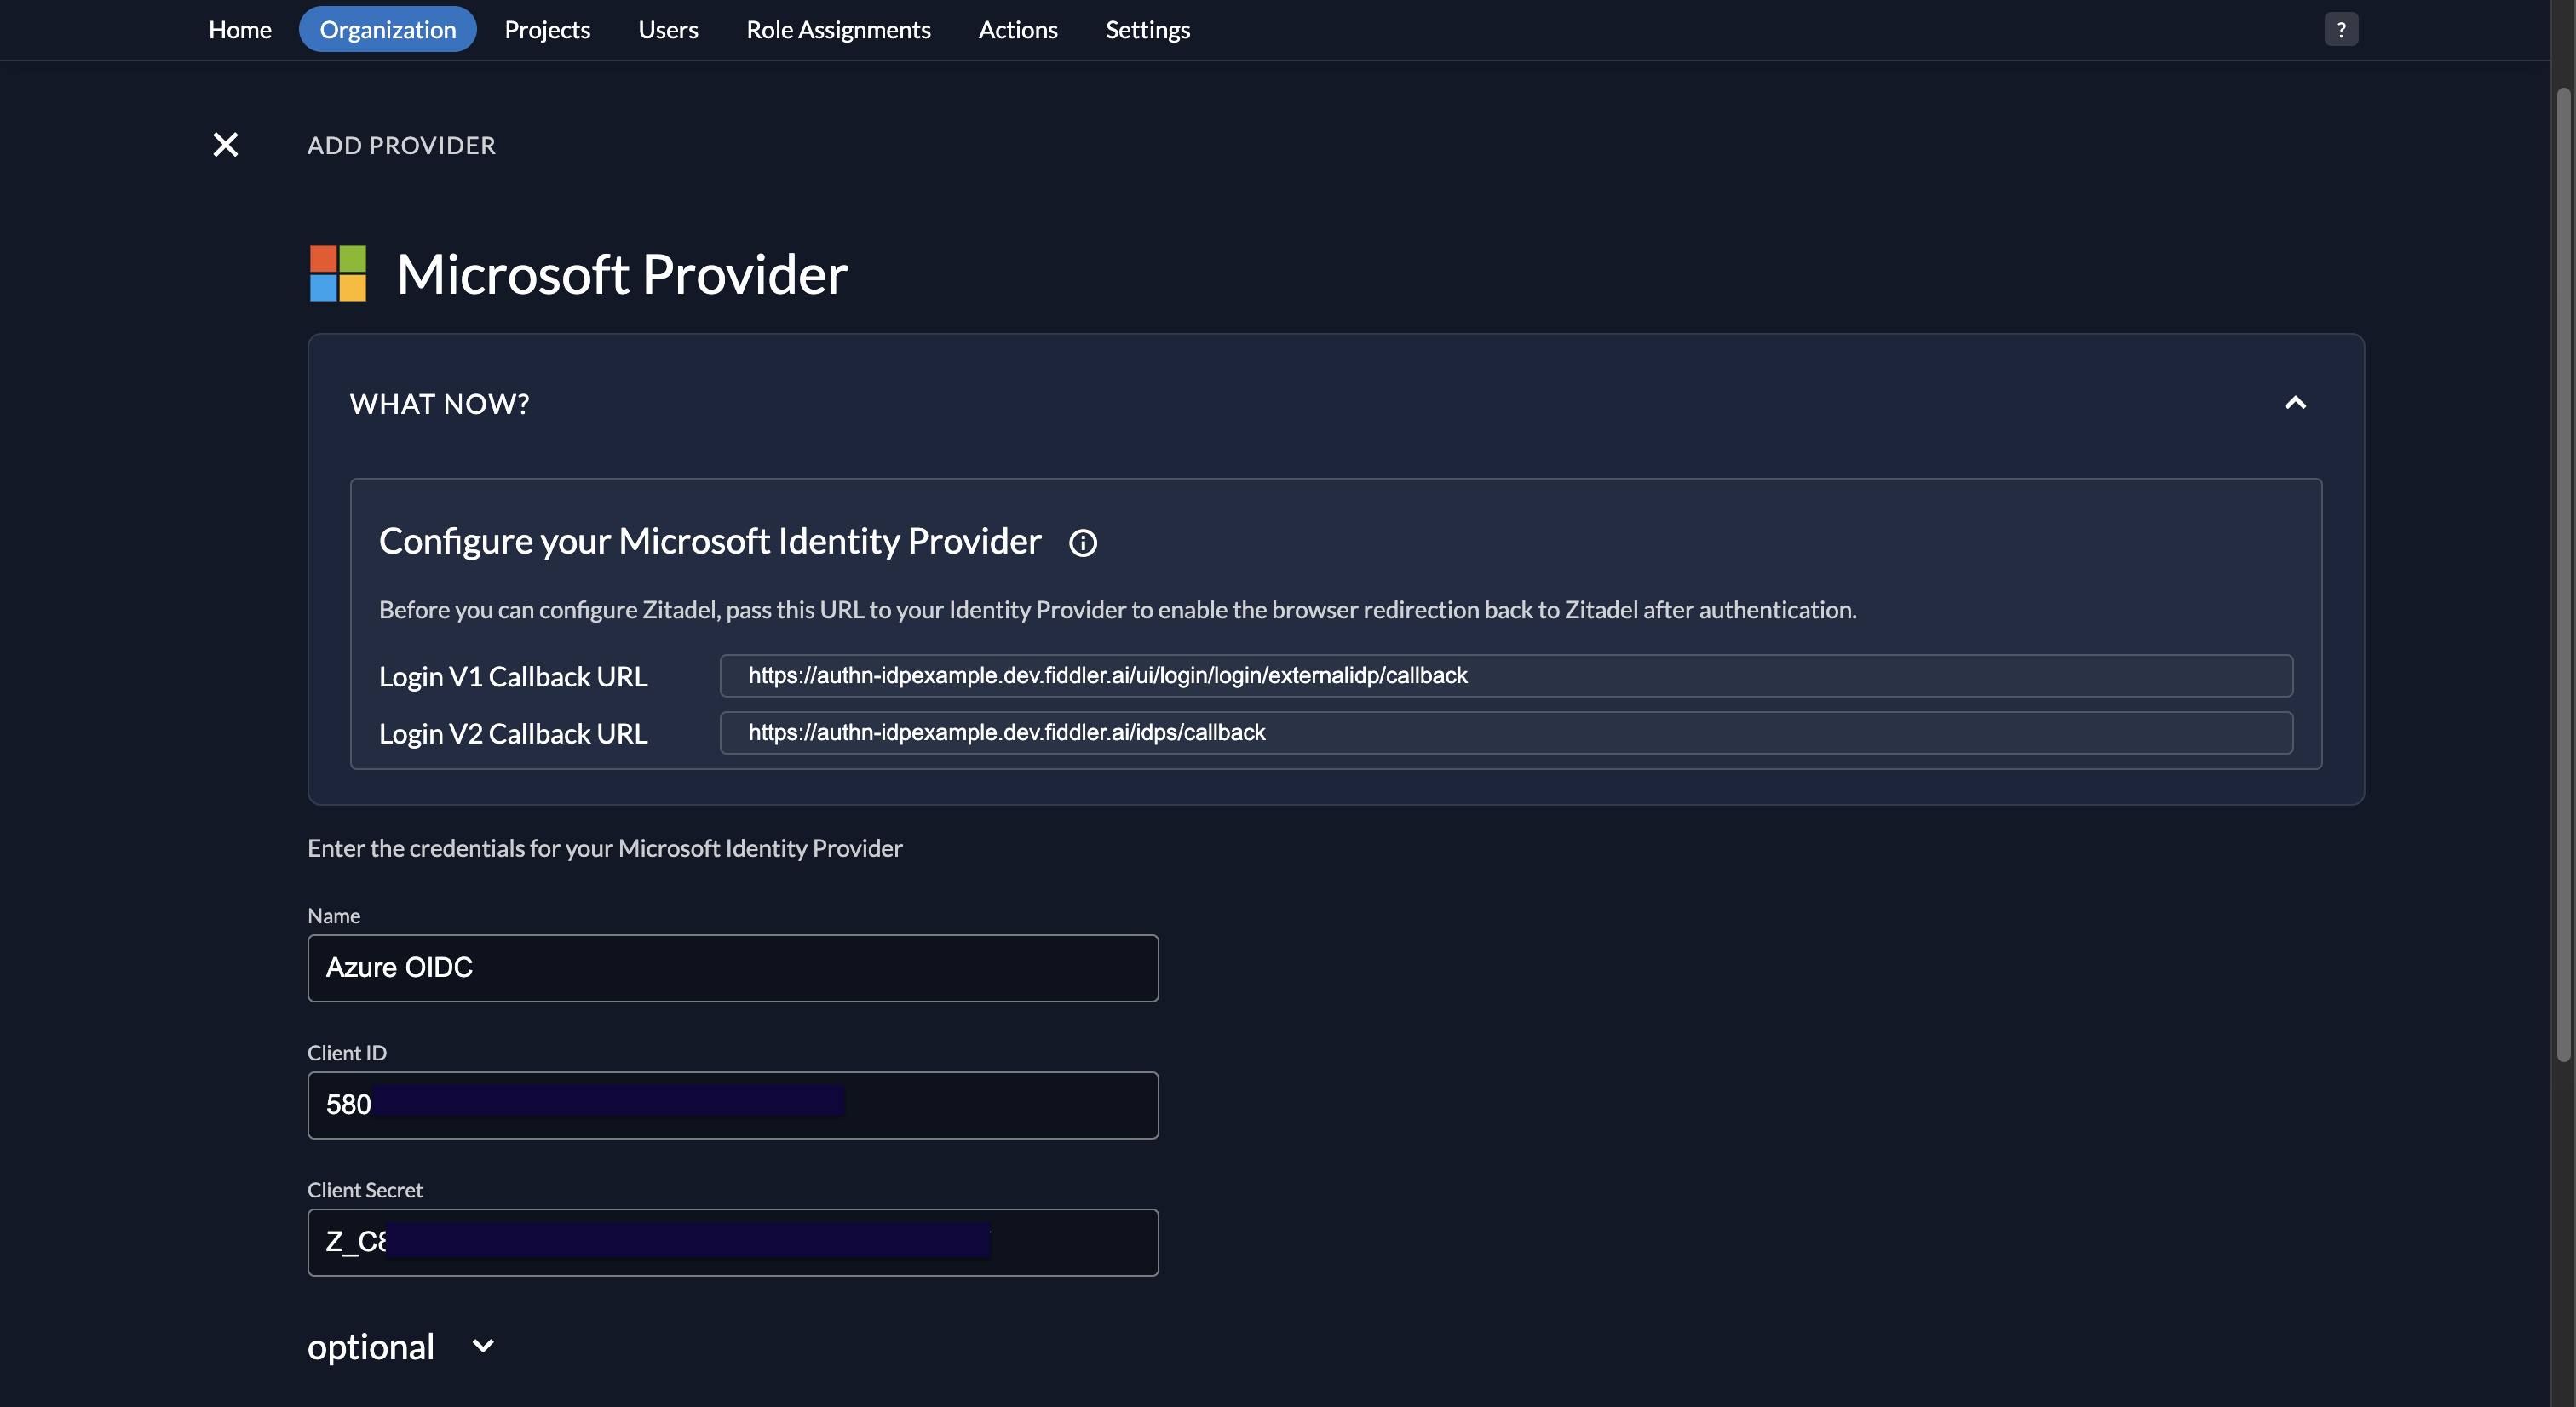Go to the Home tab
Viewport: 2576px width, 1407px height.
coord(240,30)
